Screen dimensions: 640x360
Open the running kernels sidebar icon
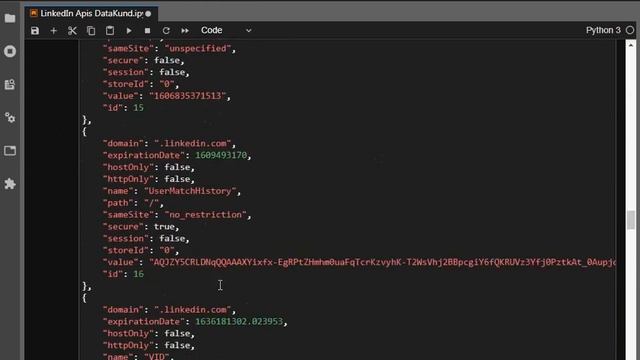tap(10, 51)
